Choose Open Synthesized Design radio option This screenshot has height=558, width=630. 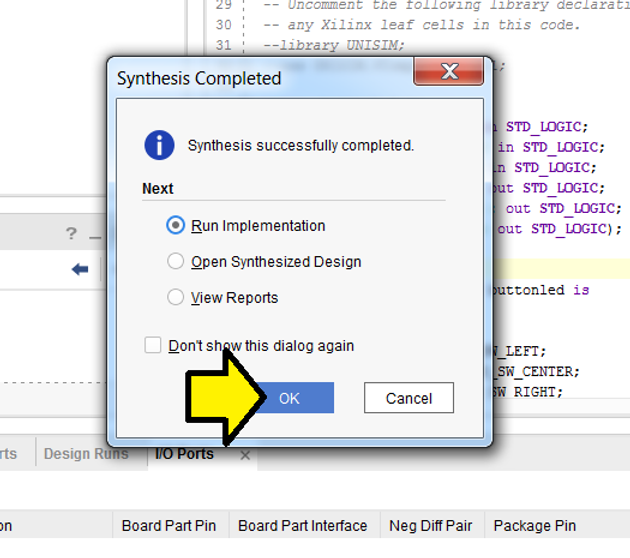[176, 262]
